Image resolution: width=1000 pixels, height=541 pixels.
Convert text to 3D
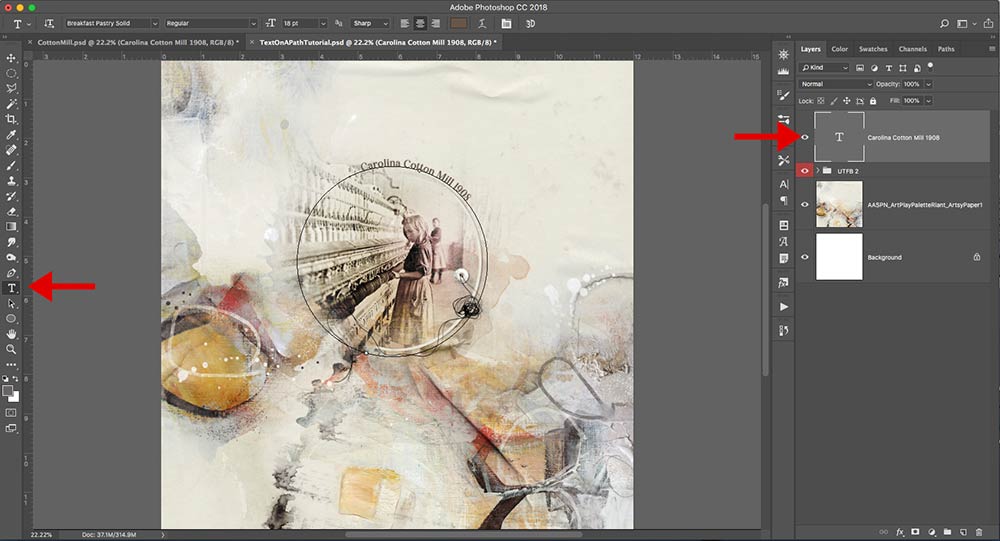530,24
